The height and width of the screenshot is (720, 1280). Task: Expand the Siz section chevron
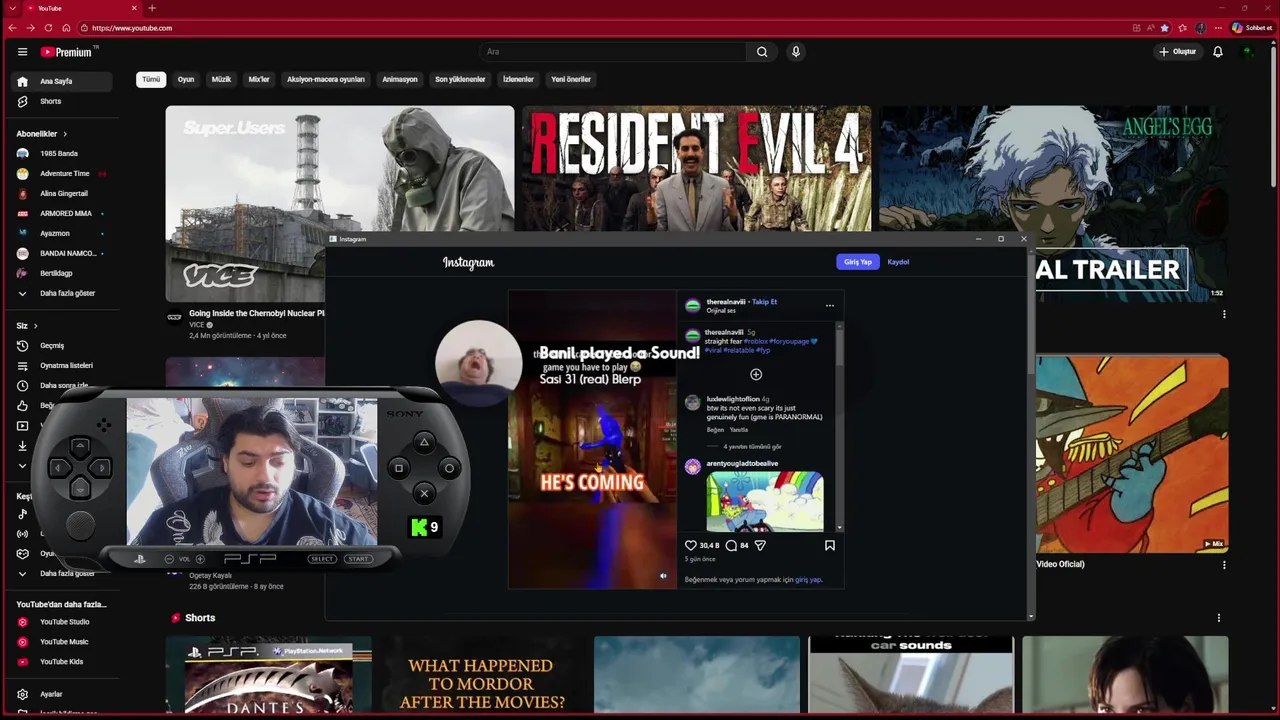coord(35,326)
